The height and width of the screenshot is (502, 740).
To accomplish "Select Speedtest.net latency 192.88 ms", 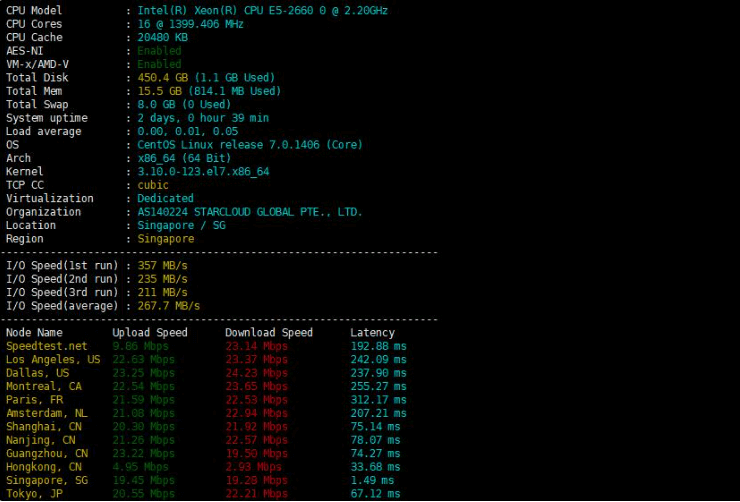I will 378,346.
